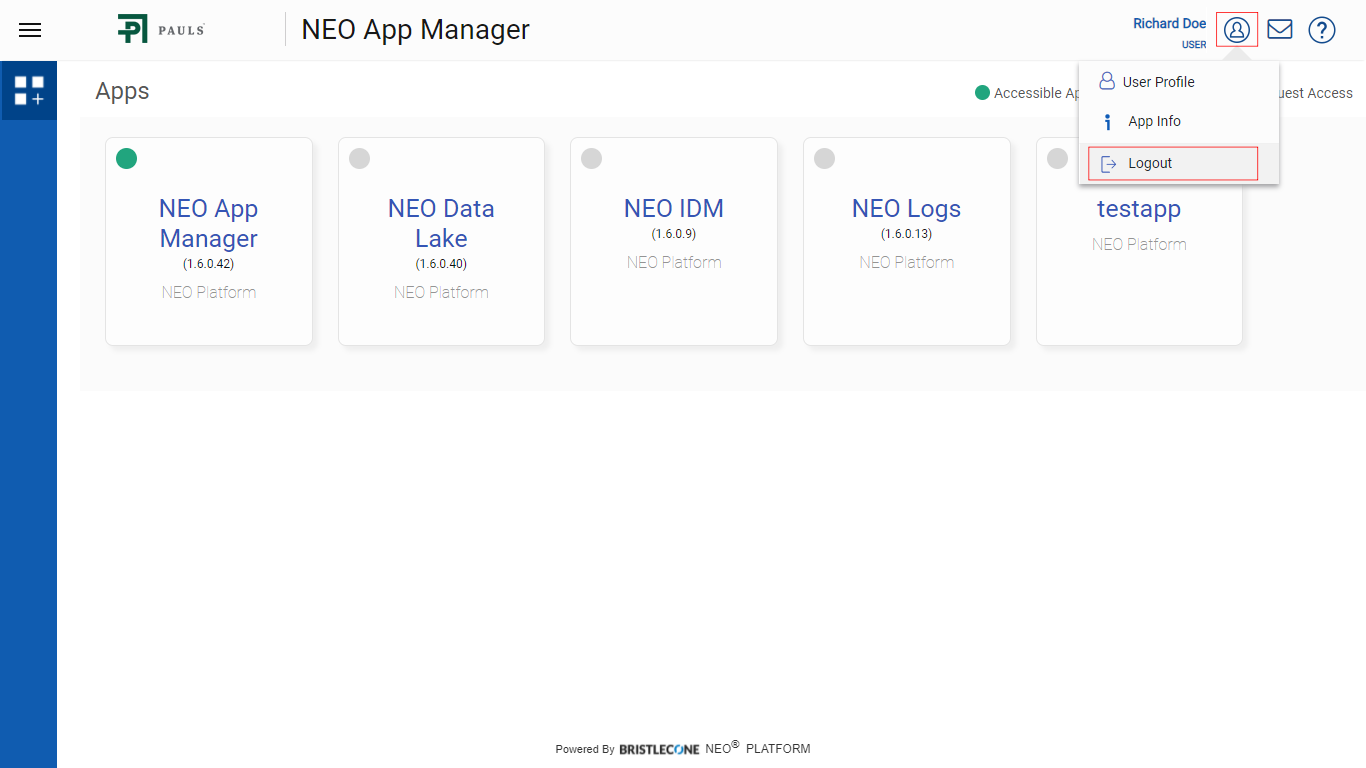This screenshot has width=1366, height=768.
Task: Click gray status dot on NEO Logs
Action: 824,158
